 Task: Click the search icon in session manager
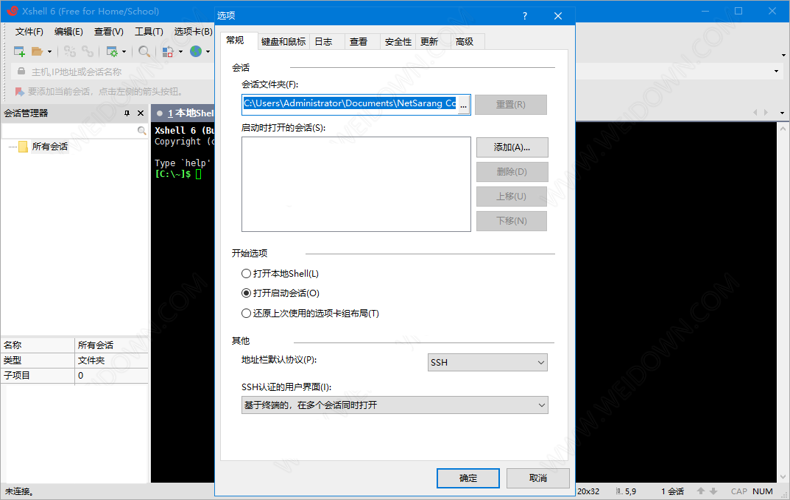[x=141, y=131]
